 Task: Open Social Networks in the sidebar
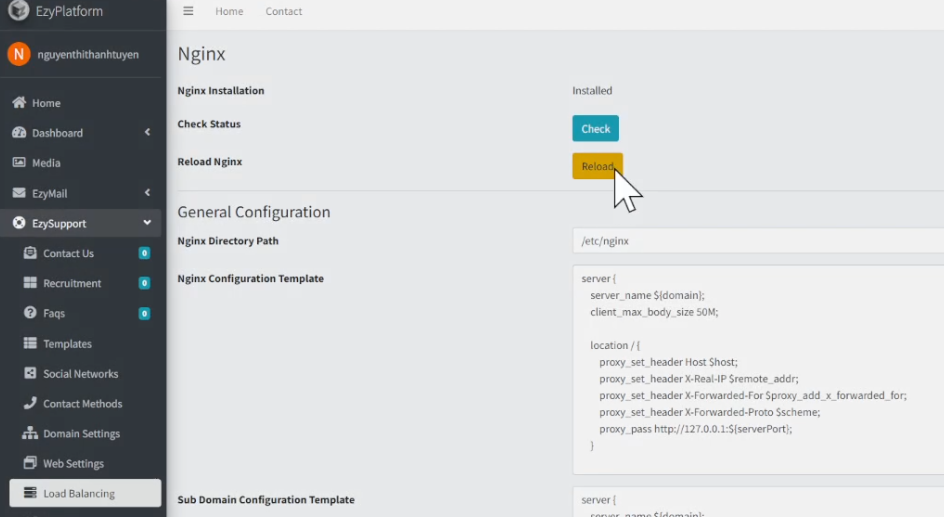[80, 373]
